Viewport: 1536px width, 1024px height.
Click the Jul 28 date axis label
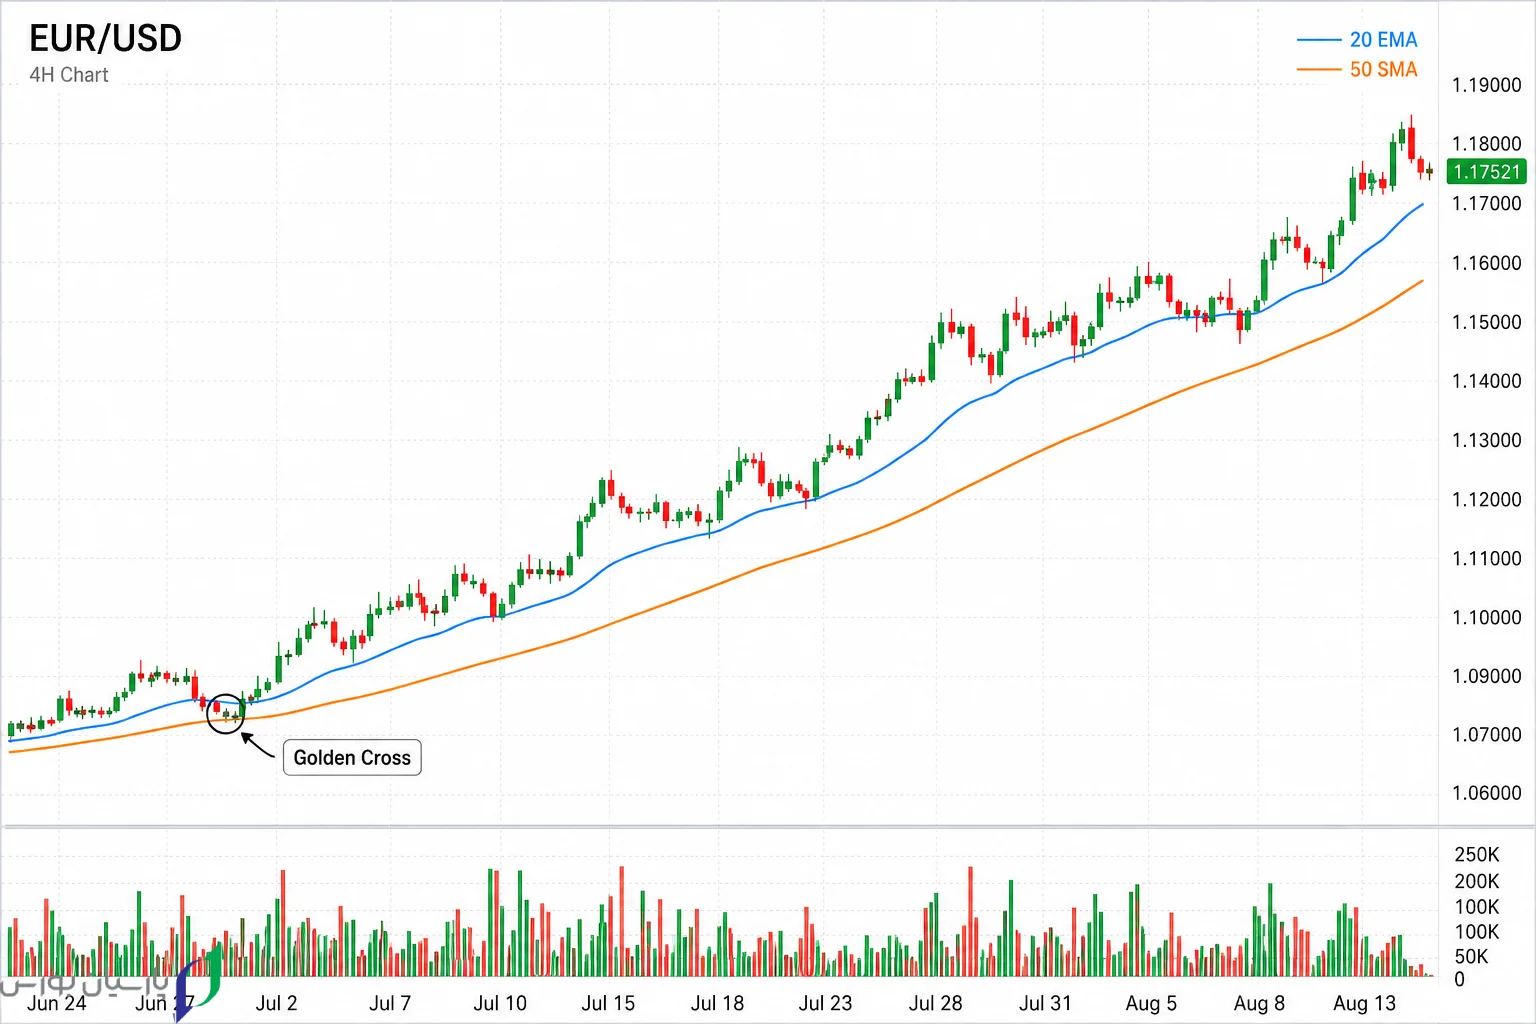click(x=935, y=1003)
